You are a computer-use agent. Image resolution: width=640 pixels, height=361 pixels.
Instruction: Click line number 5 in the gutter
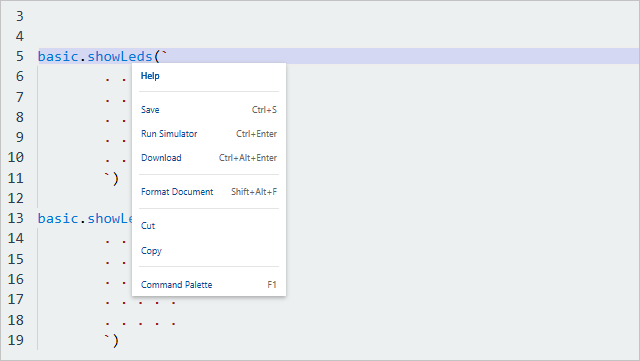(20, 56)
